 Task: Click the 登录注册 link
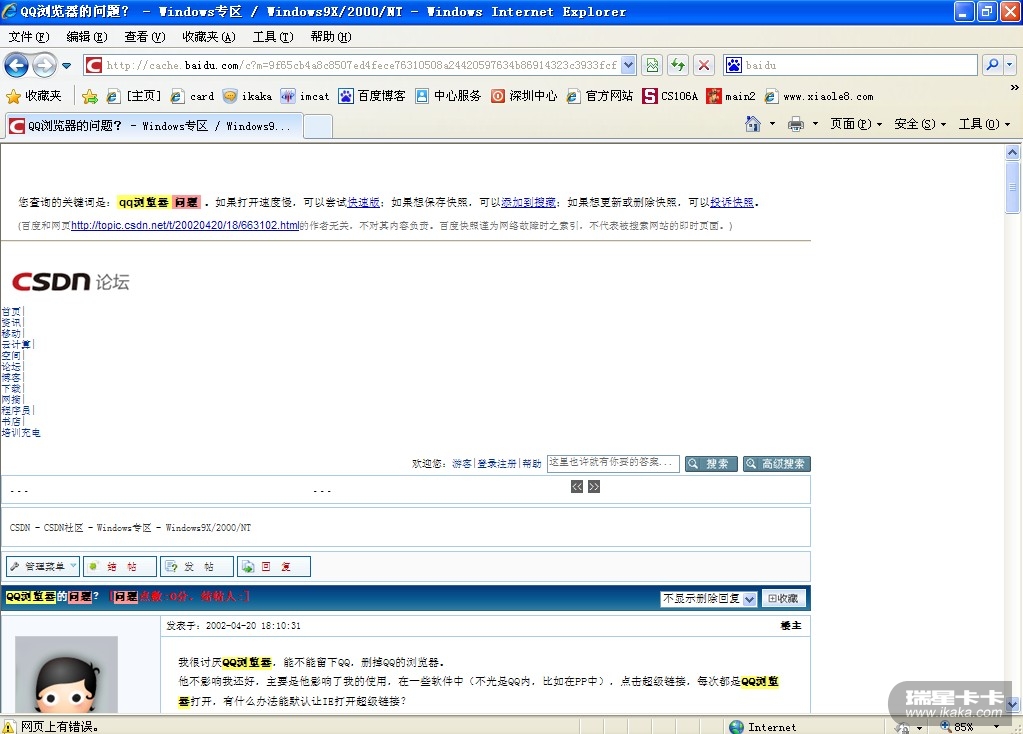(x=496, y=464)
